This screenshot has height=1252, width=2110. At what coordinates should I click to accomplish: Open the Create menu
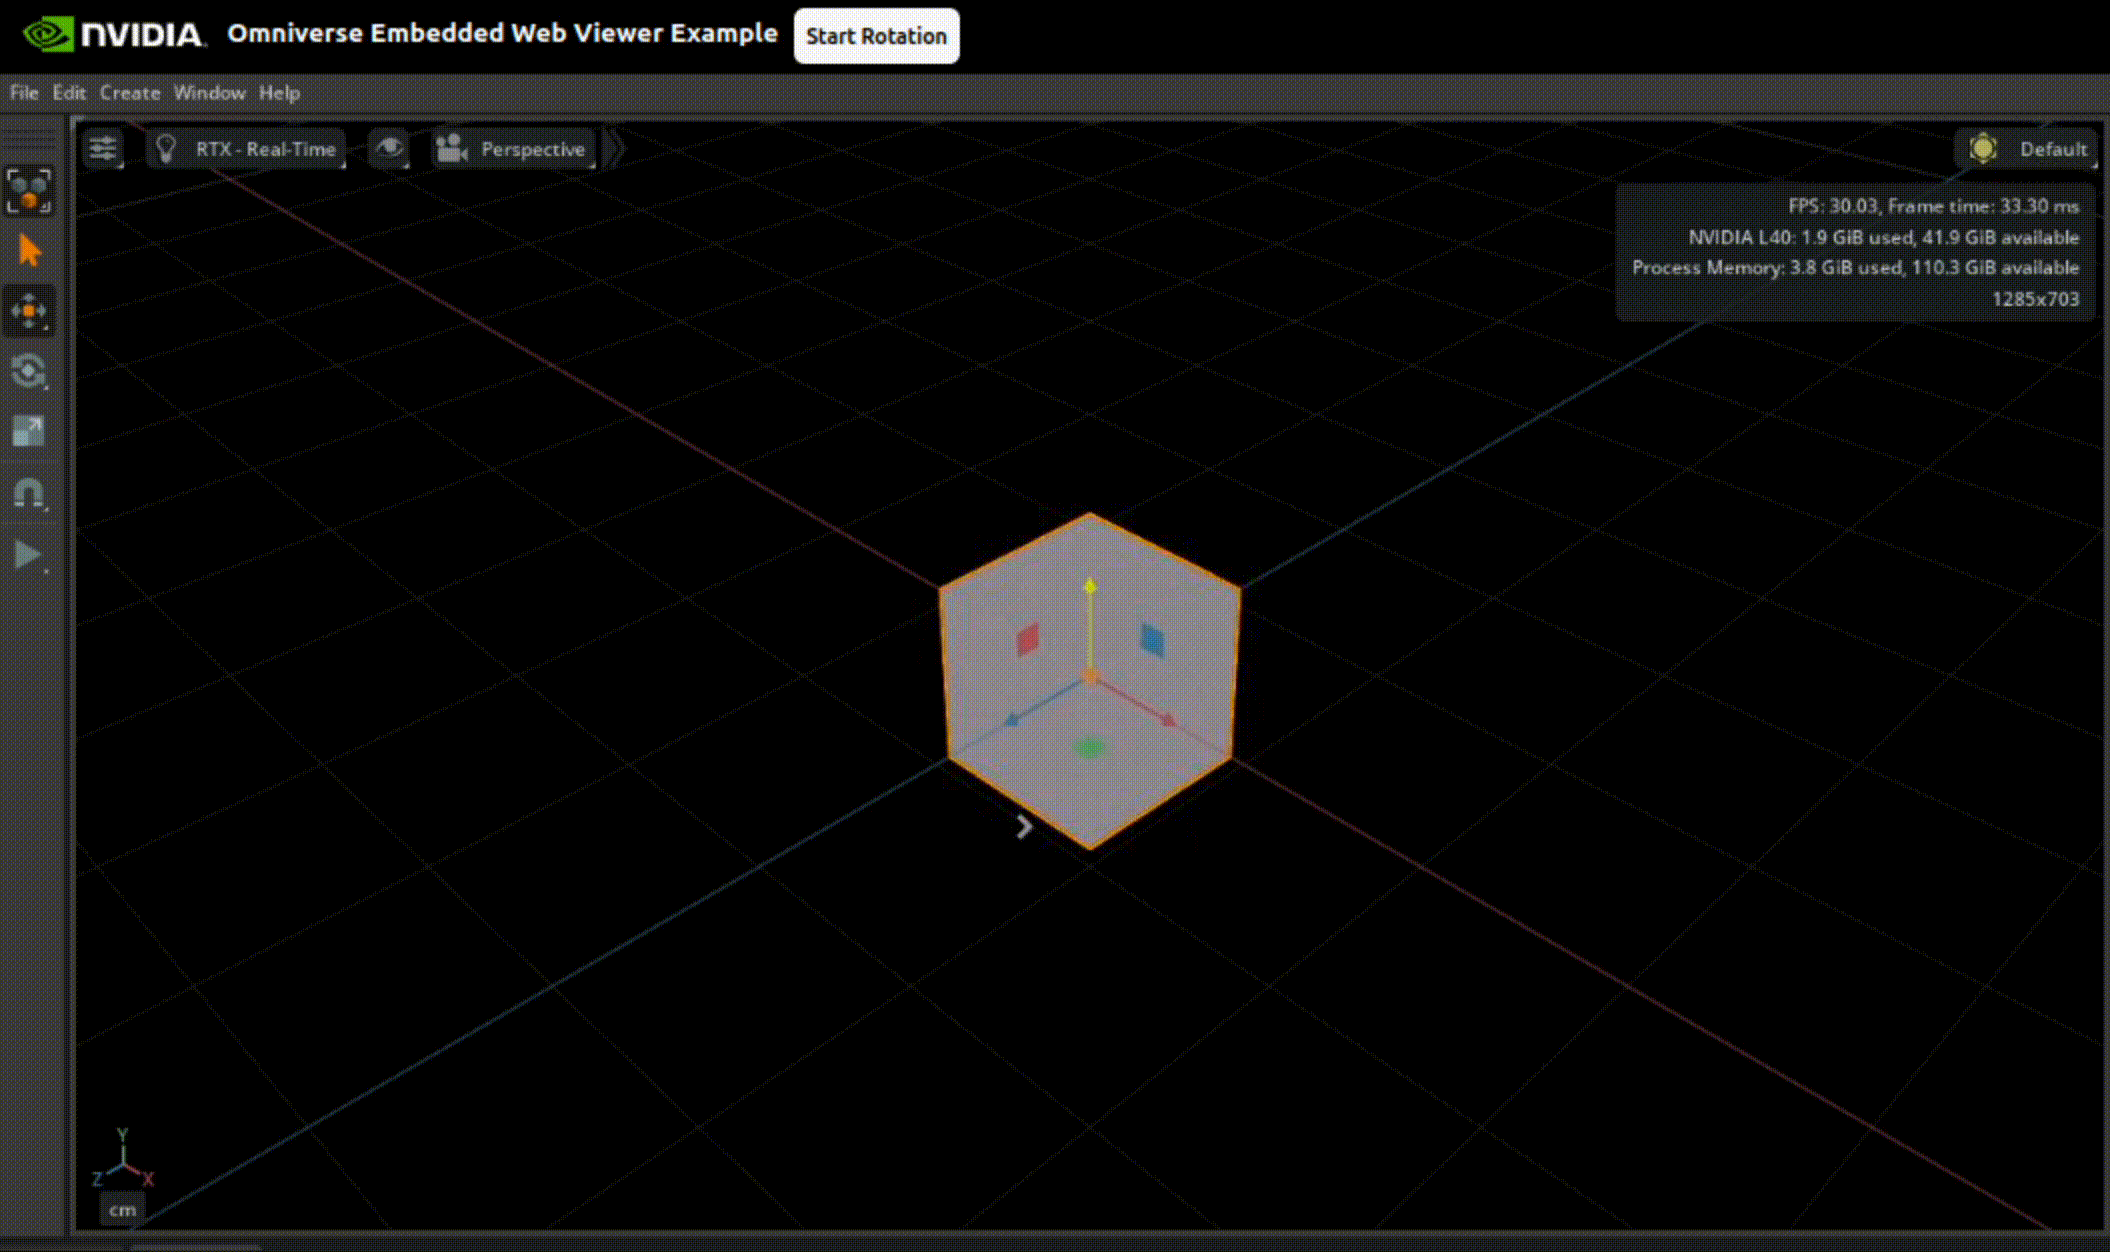130,93
